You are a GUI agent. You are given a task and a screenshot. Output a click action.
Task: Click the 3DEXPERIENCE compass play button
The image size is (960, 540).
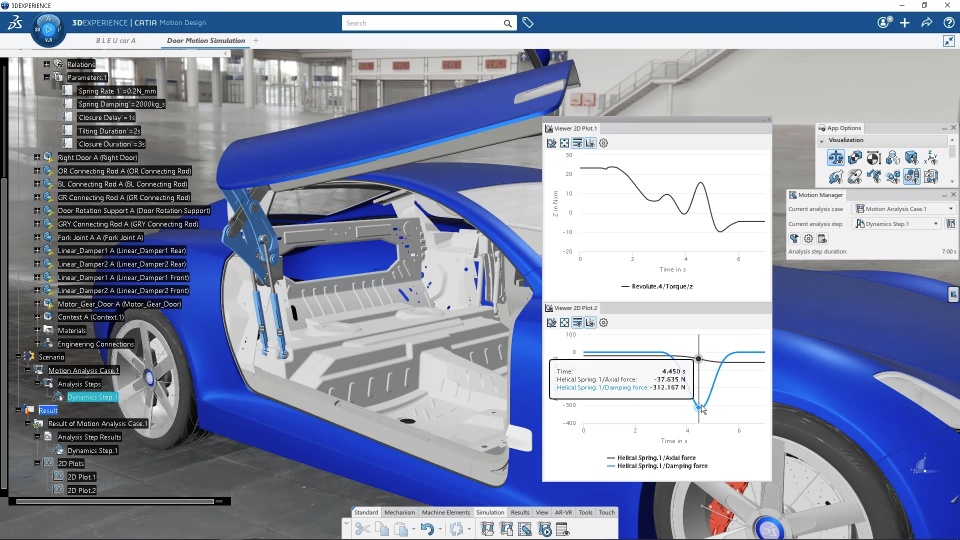coord(48,28)
